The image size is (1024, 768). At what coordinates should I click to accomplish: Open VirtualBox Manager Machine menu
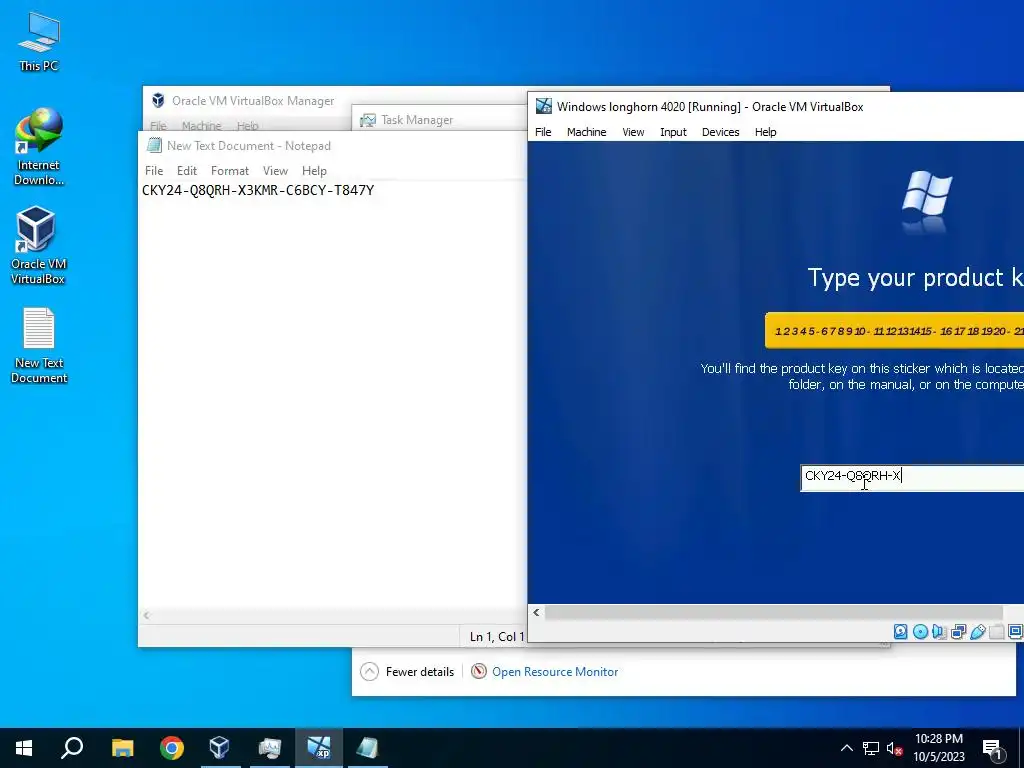(201, 125)
